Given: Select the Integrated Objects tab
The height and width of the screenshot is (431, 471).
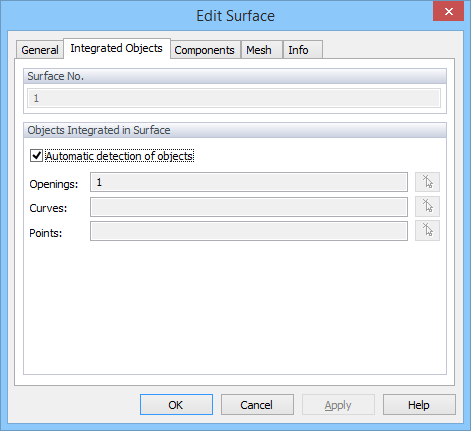Looking at the screenshot, I should point(116,48).
